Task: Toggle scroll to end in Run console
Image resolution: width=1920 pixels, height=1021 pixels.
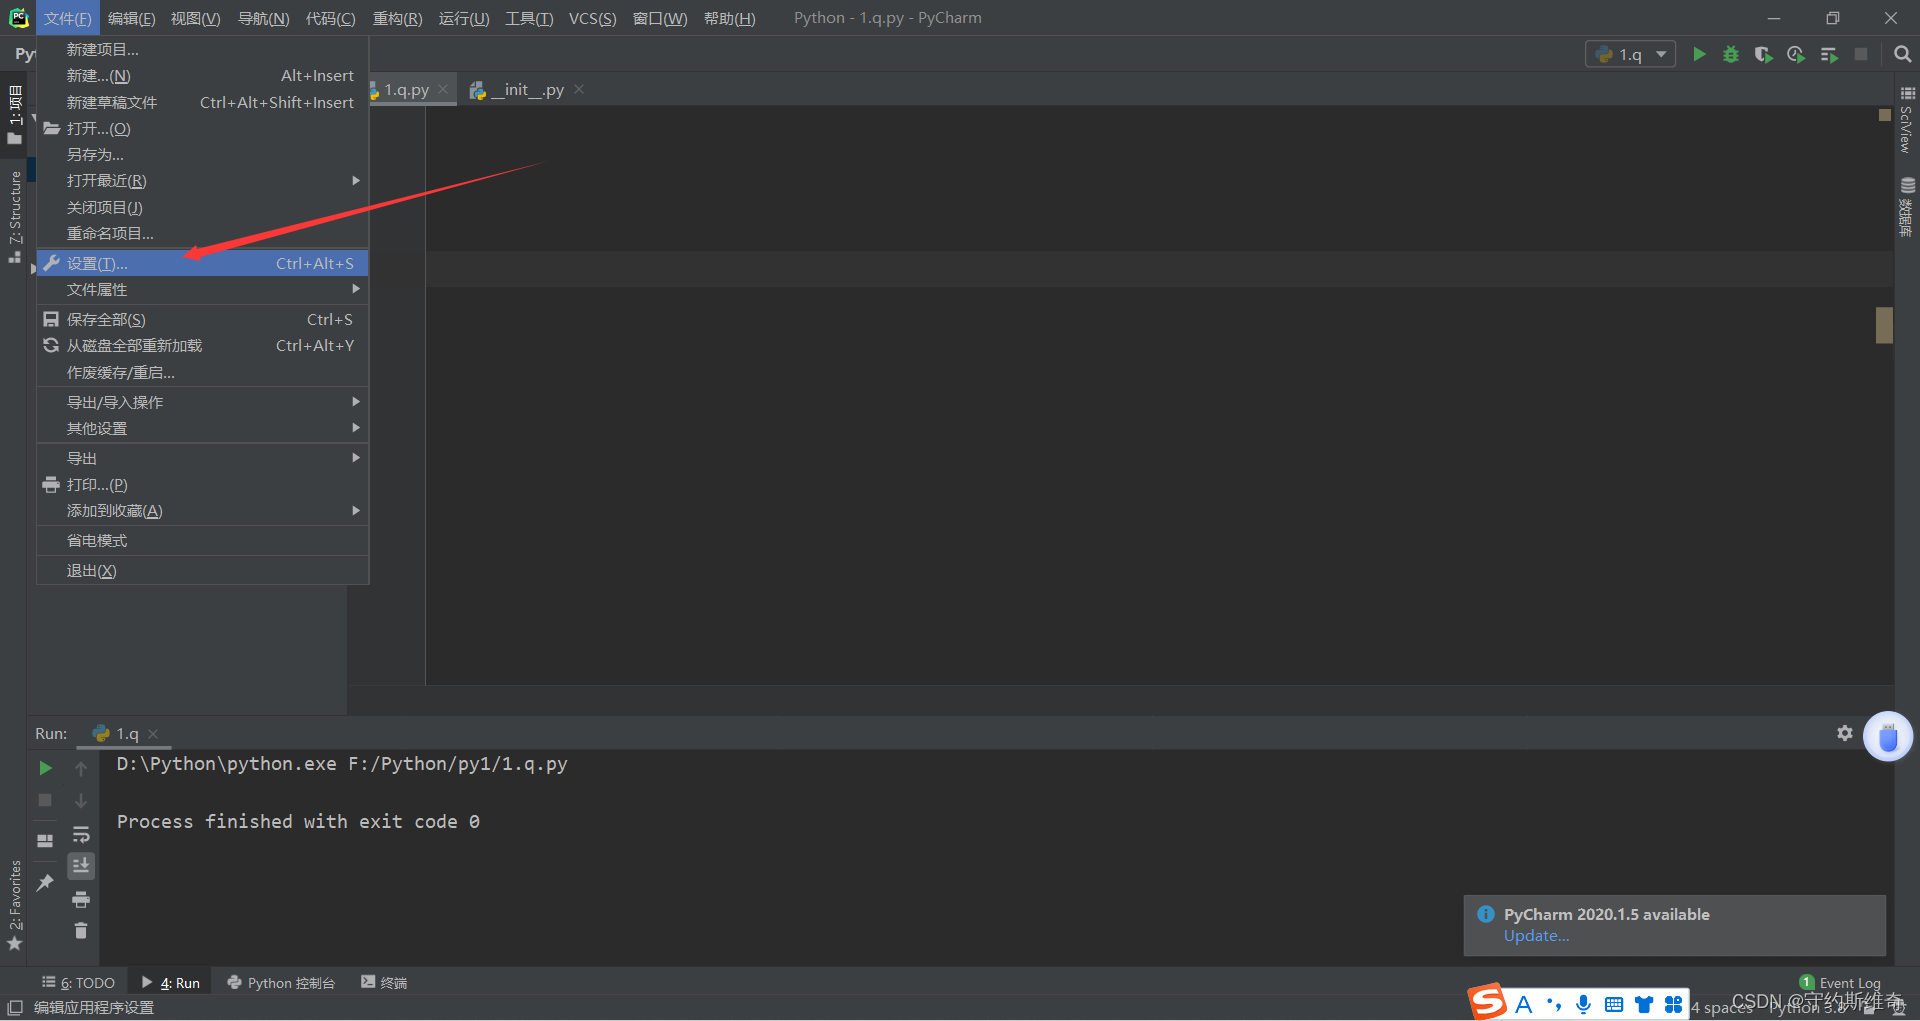Action: 81,865
